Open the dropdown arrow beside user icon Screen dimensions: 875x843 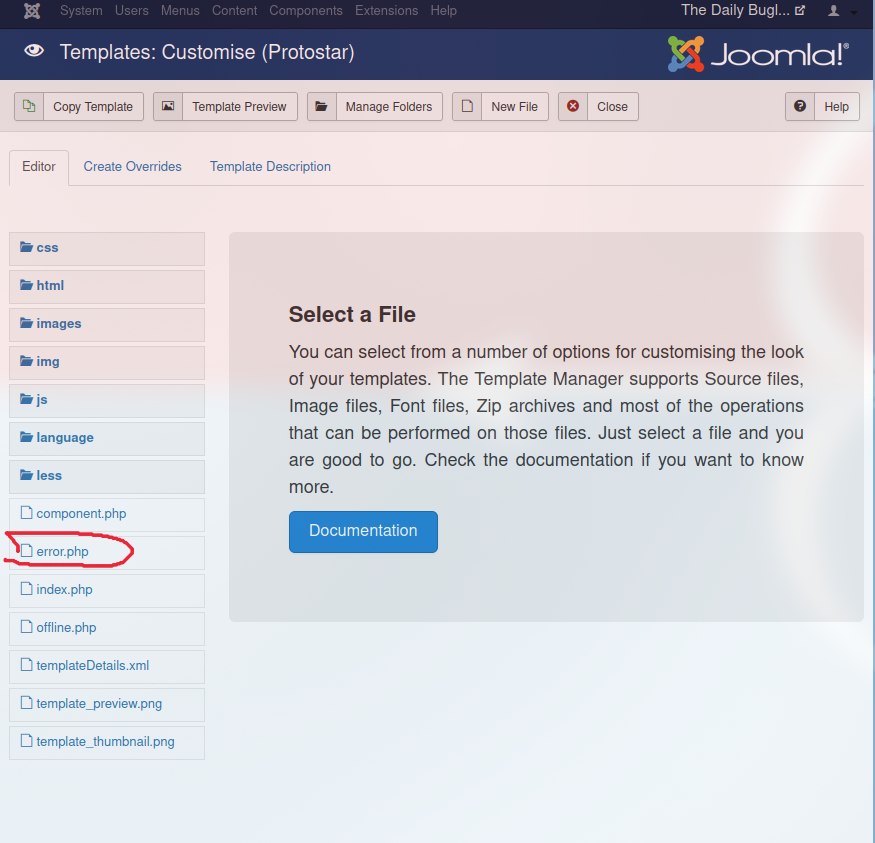[x=853, y=12]
